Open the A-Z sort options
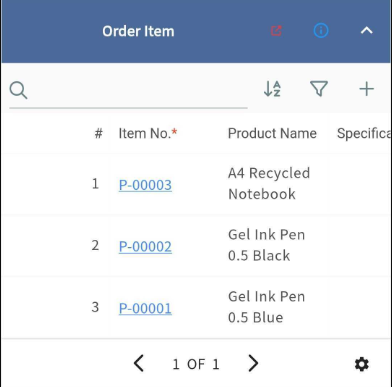 pos(272,89)
